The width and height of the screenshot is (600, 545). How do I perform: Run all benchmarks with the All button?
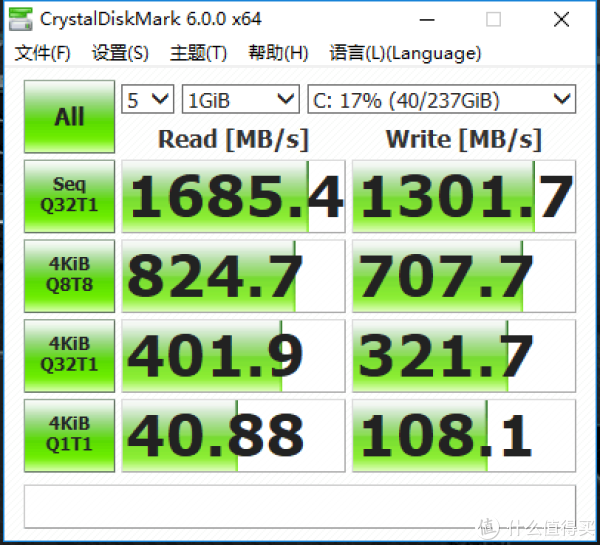(69, 116)
